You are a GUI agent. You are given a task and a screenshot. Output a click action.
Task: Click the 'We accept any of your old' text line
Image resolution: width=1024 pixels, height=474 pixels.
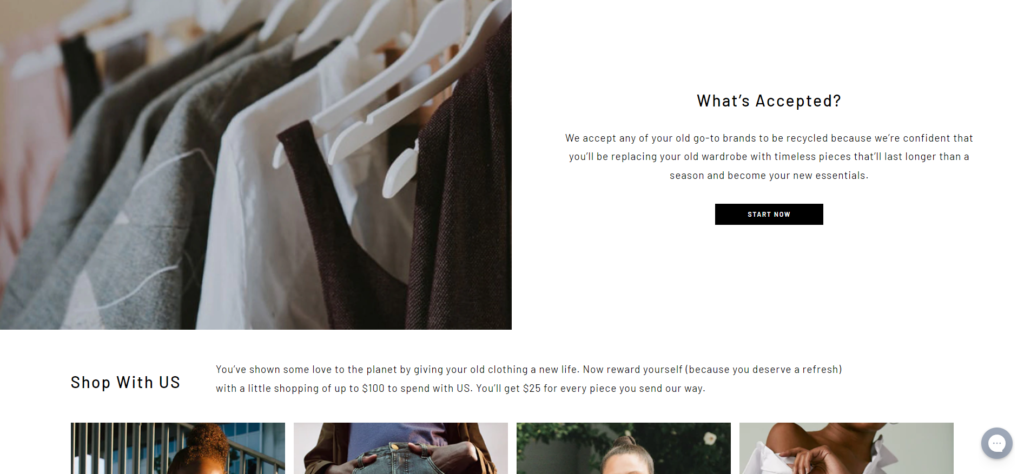769,138
